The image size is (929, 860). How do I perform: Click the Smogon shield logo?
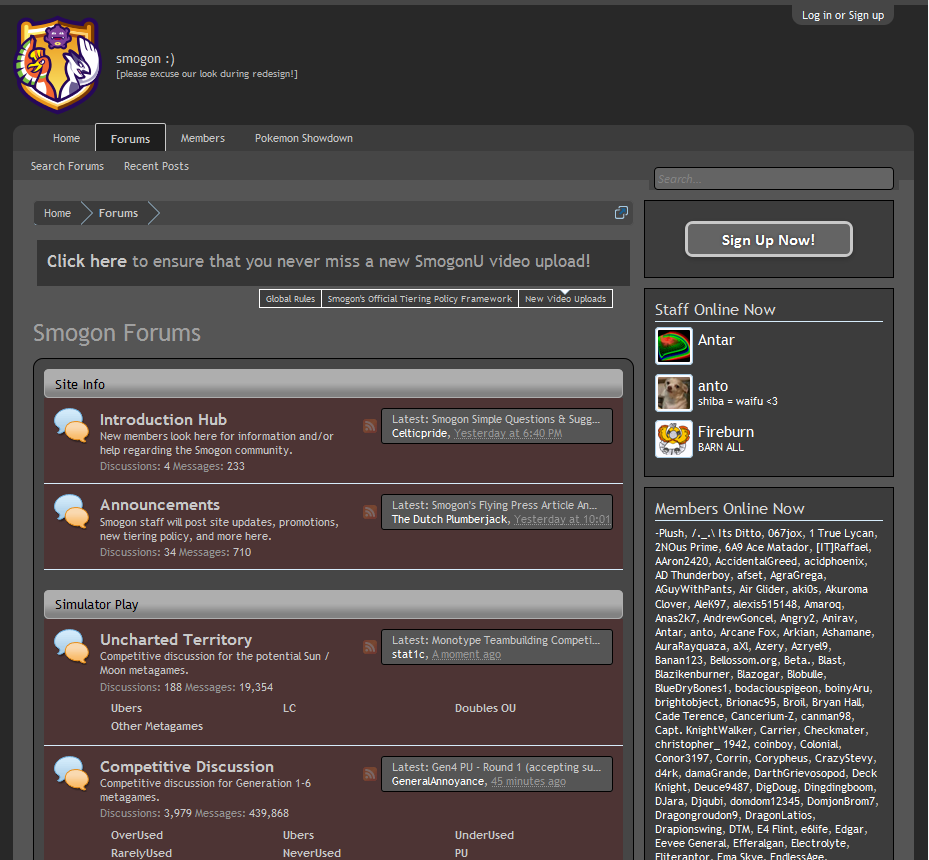coord(58,65)
